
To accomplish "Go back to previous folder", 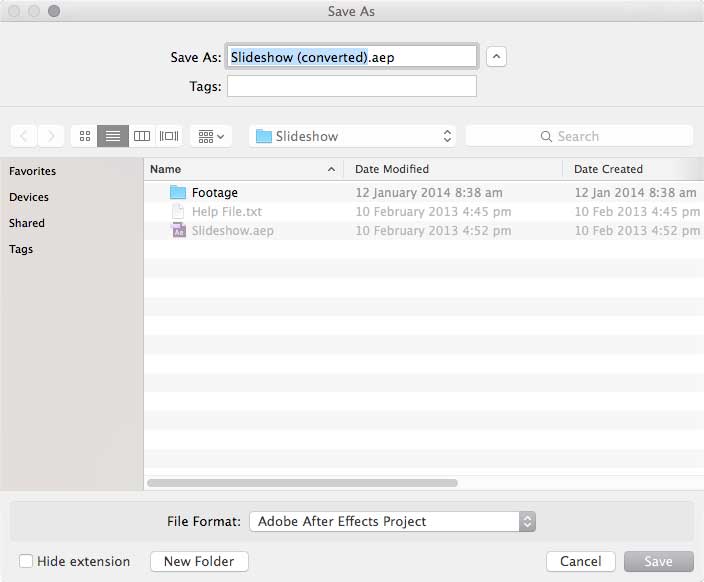I will 24,136.
